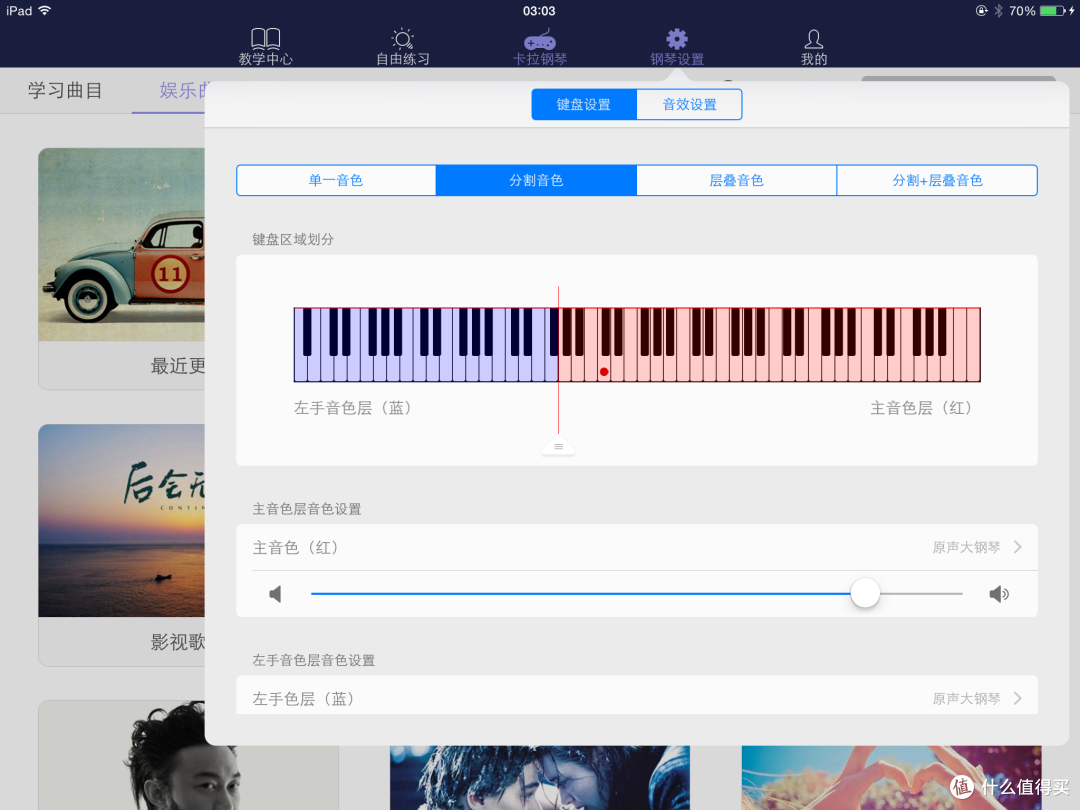Select 层叠音色 mode
This screenshot has height=810, width=1080.
point(736,180)
